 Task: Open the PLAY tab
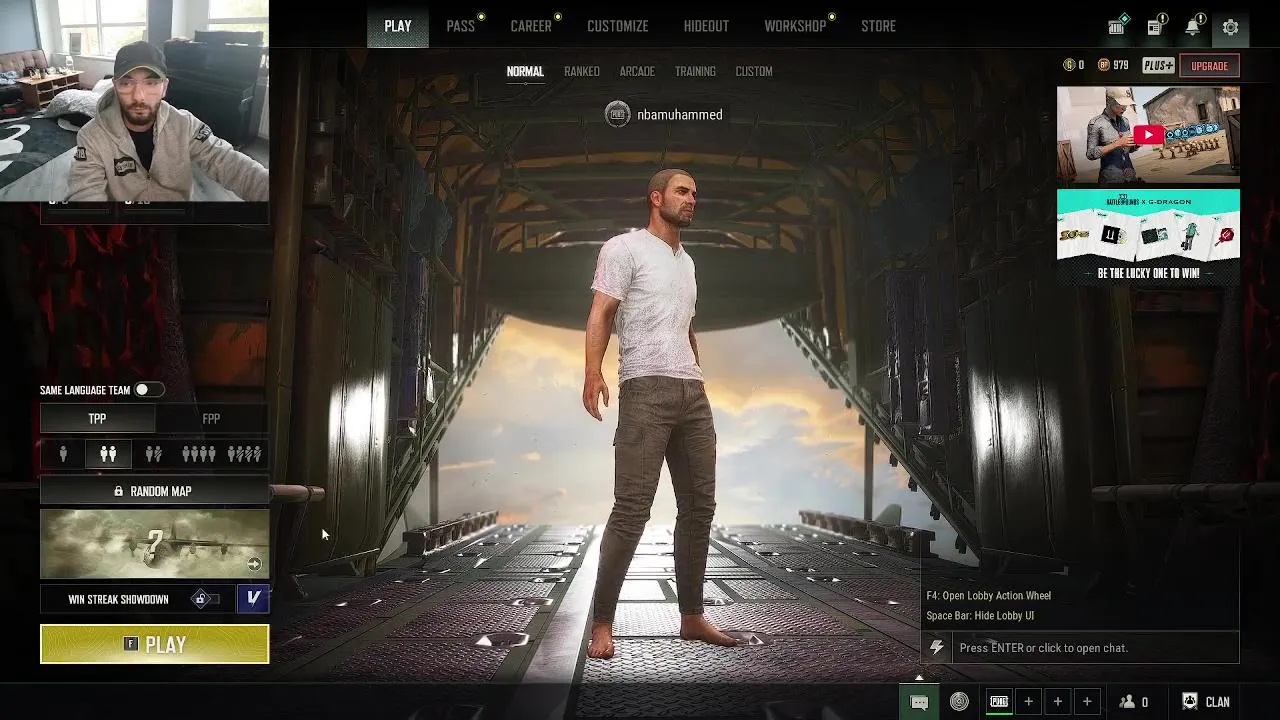click(398, 26)
